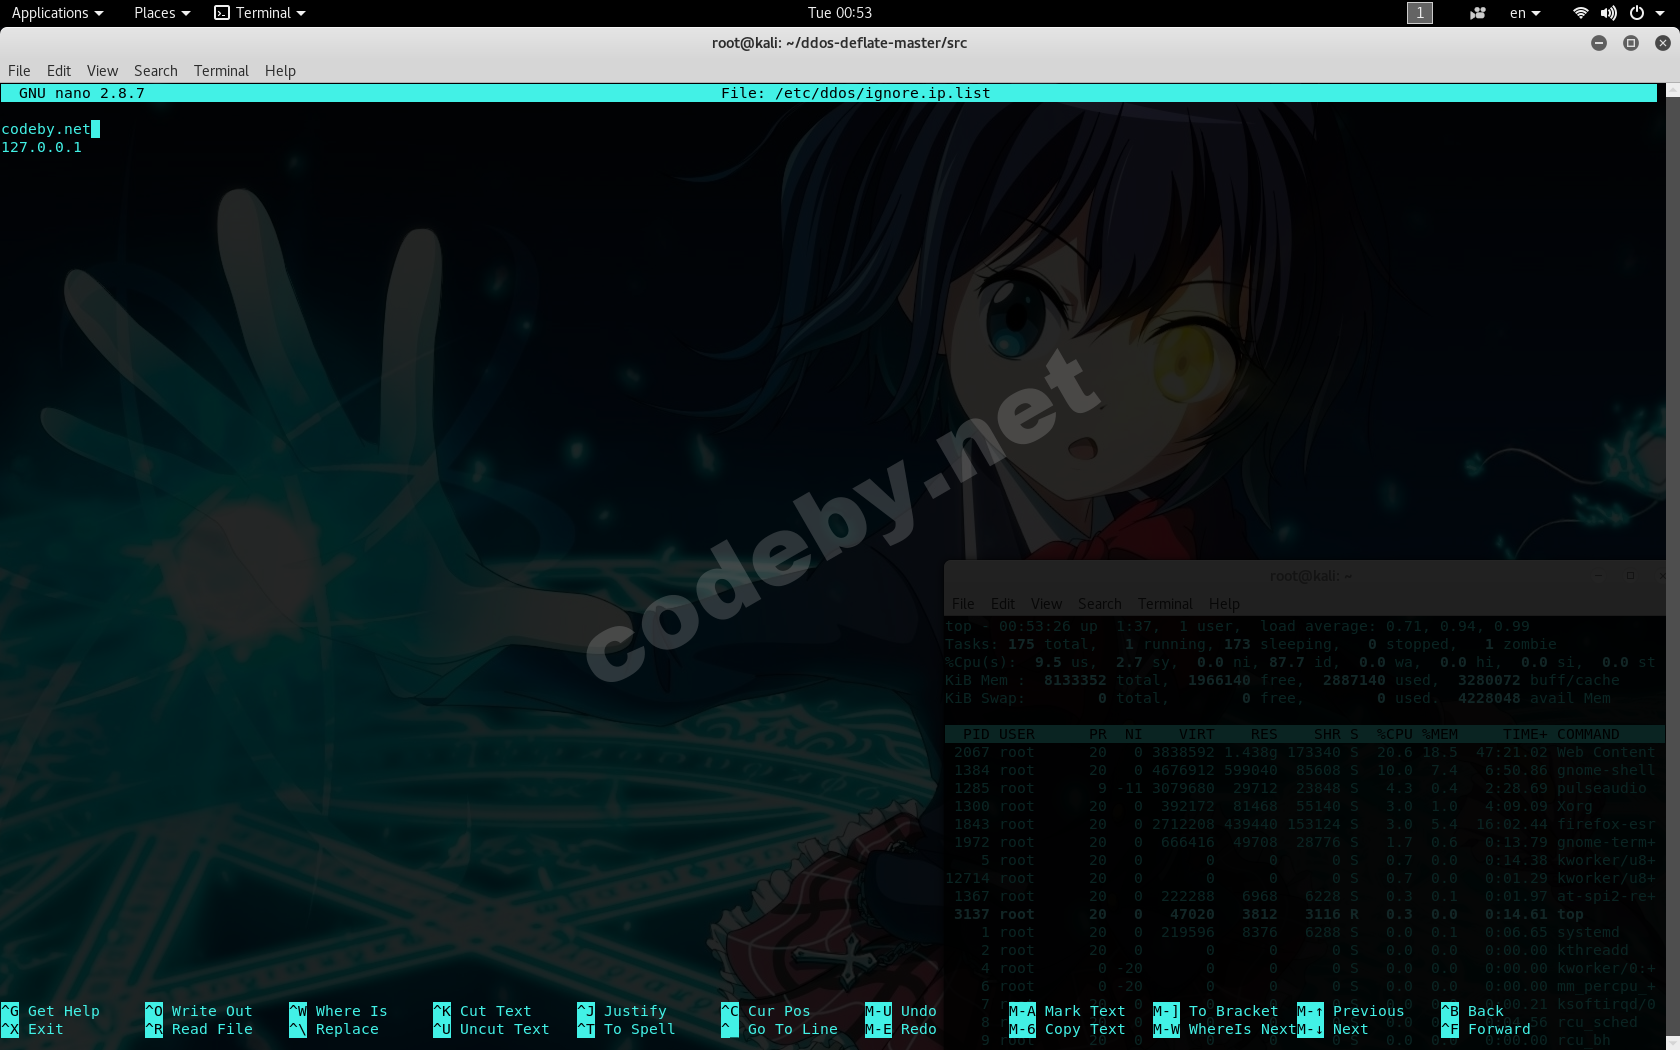Open the File menu of the front terminal
The height and width of the screenshot is (1050, 1680).
pyautogui.click(x=19, y=71)
